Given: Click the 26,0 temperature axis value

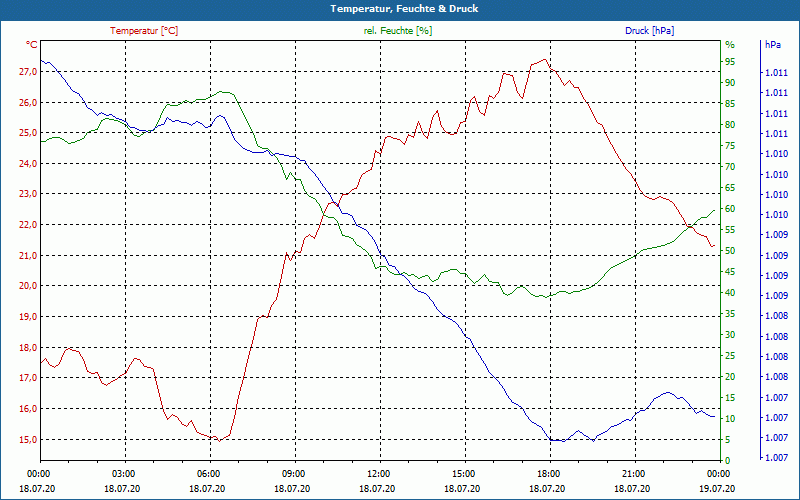Looking at the screenshot, I should pyautogui.click(x=28, y=103).
